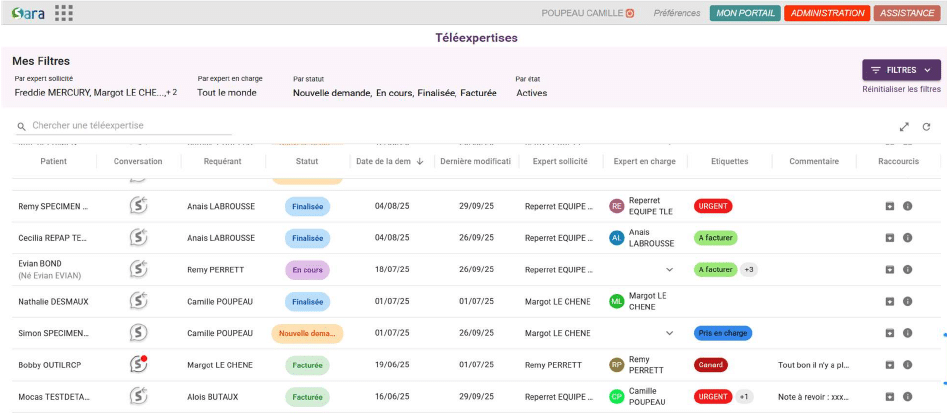Archive the Simon SPECIMEN row

pyautogui.click(x=889, y=333)
